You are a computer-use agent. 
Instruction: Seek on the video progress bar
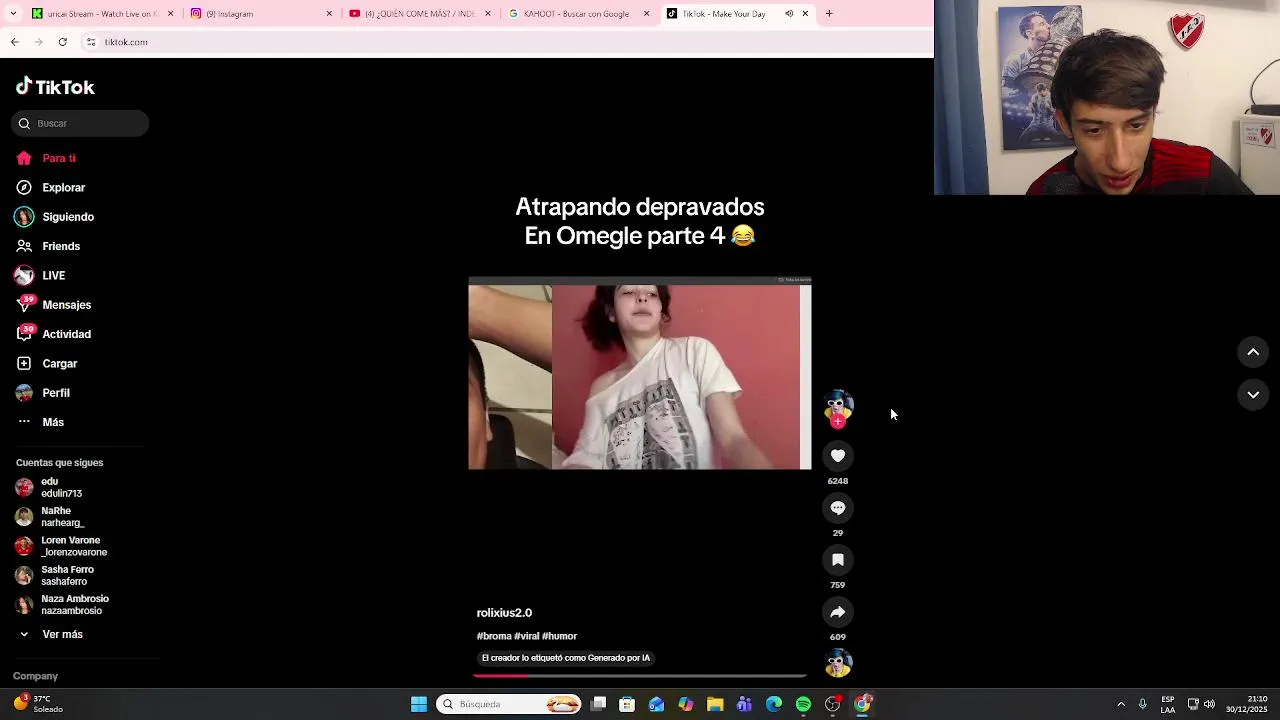tap(640, 676)
